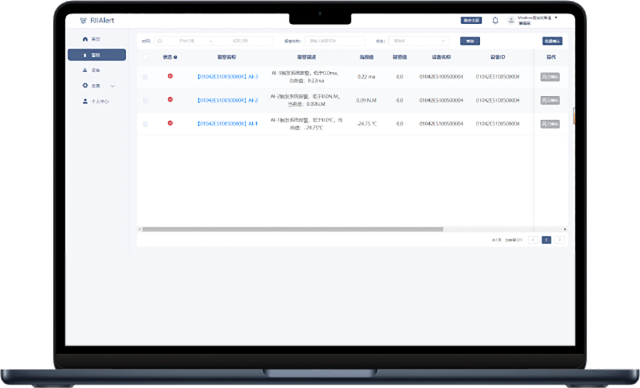This screenshot has height=388, width=640.
Task: Open the home item with house icon
Action: tap(91, 39)
